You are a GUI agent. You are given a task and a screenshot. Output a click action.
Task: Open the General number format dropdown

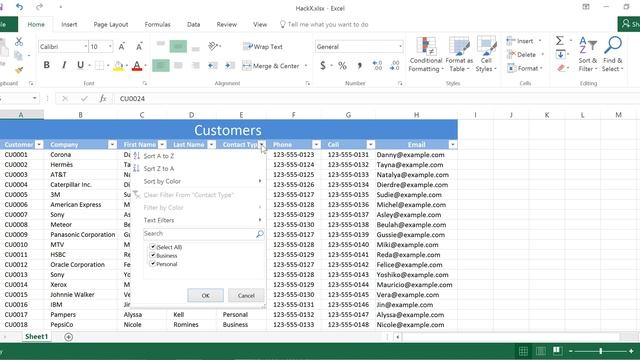[x=400, y=47]
